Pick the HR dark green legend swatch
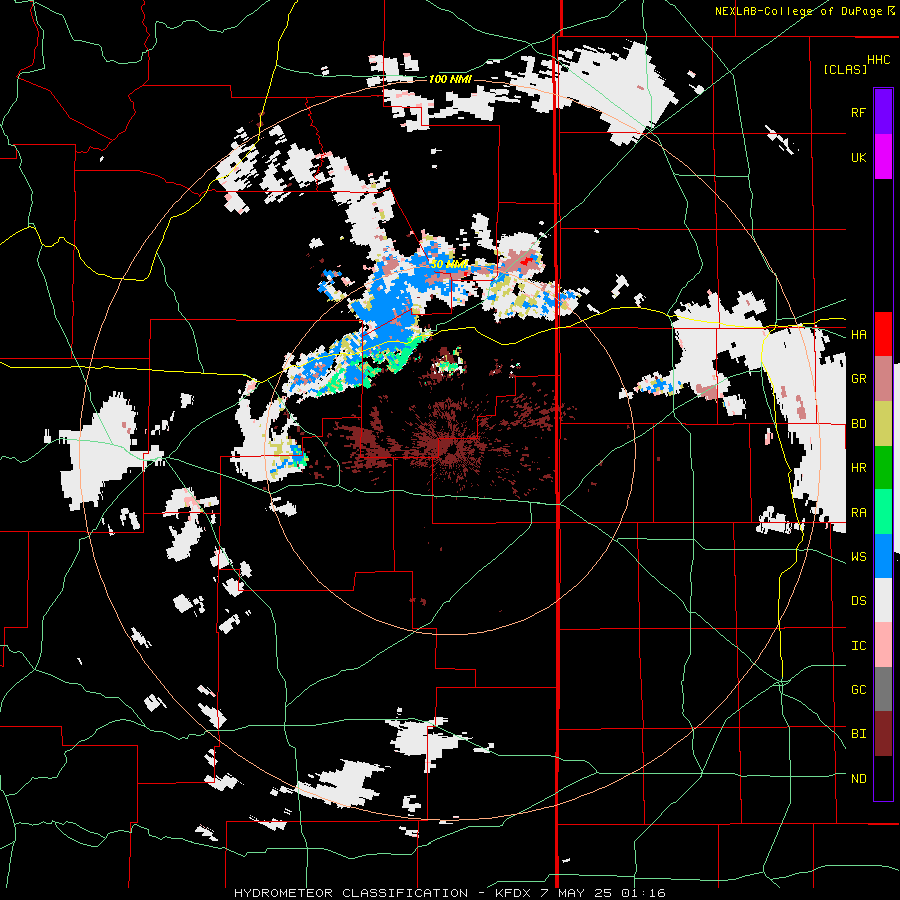This screenshot has height=900, width=900. [883, 467]
